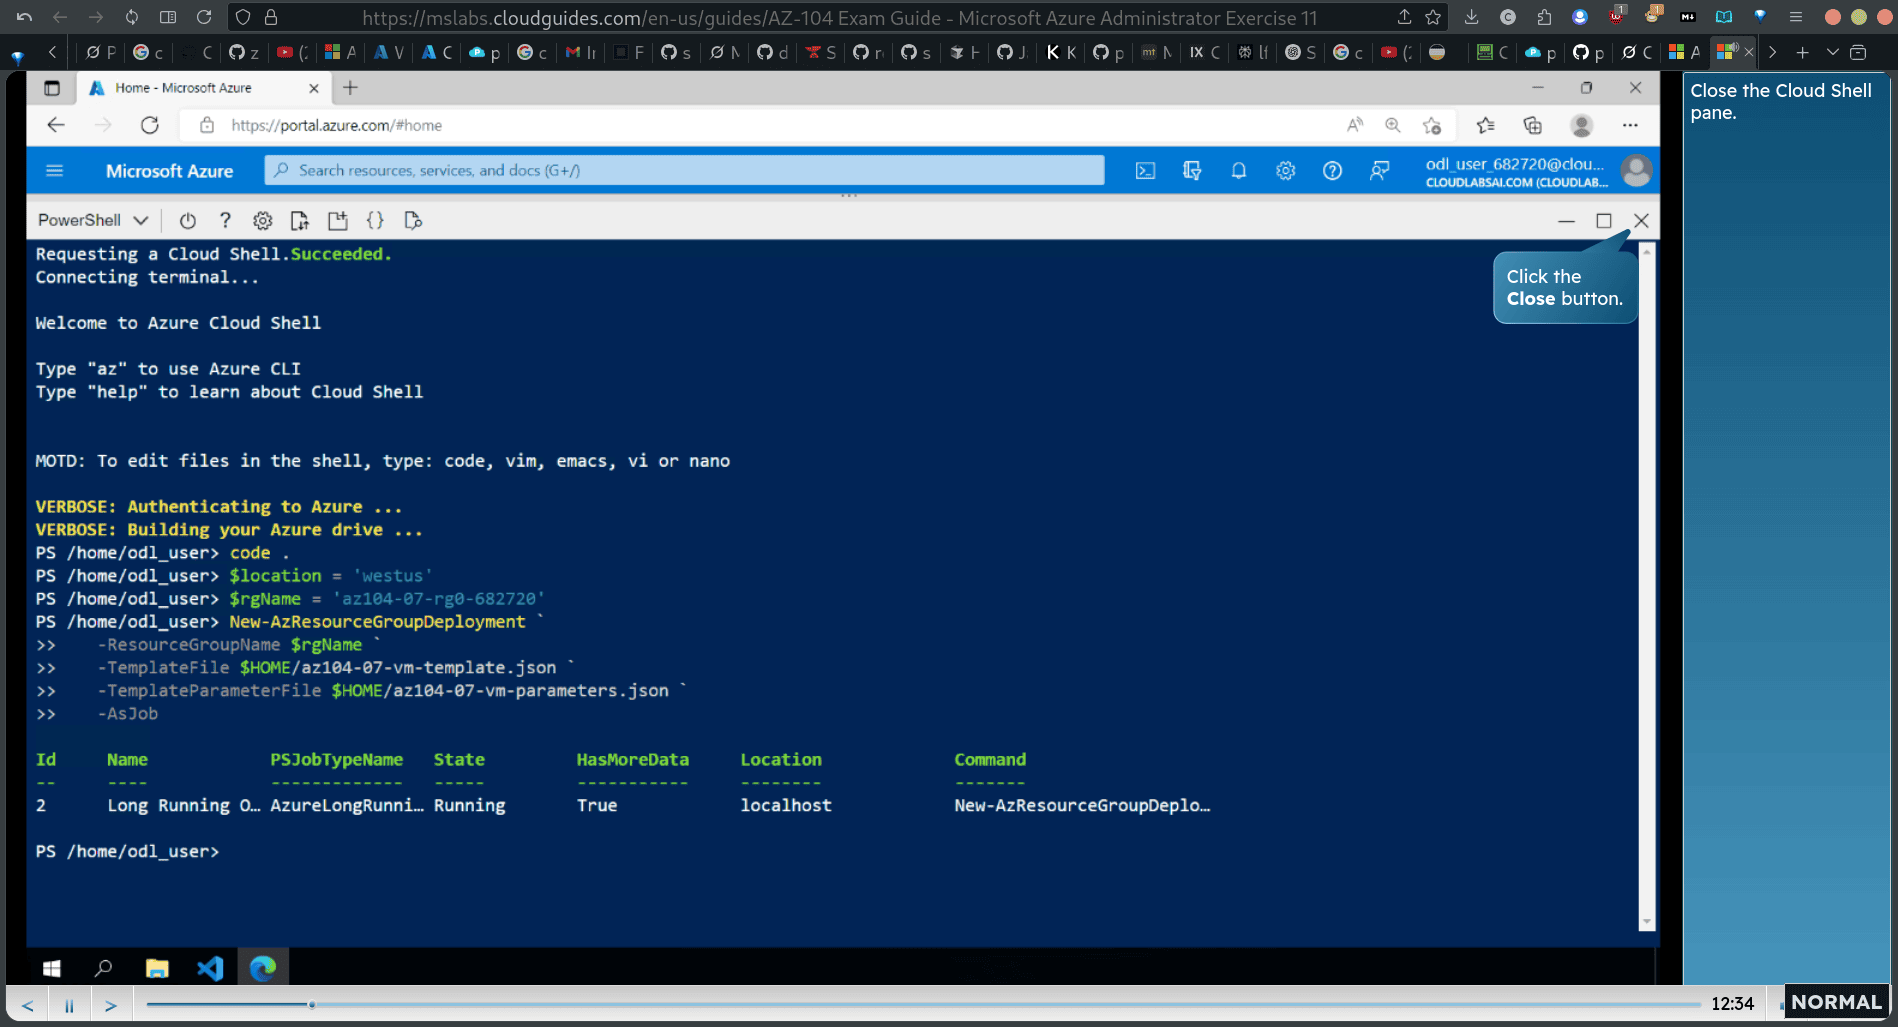Open Cloud Shell from Azure header
This screenshot has height=1027, width=1898.
[1145, 171]
